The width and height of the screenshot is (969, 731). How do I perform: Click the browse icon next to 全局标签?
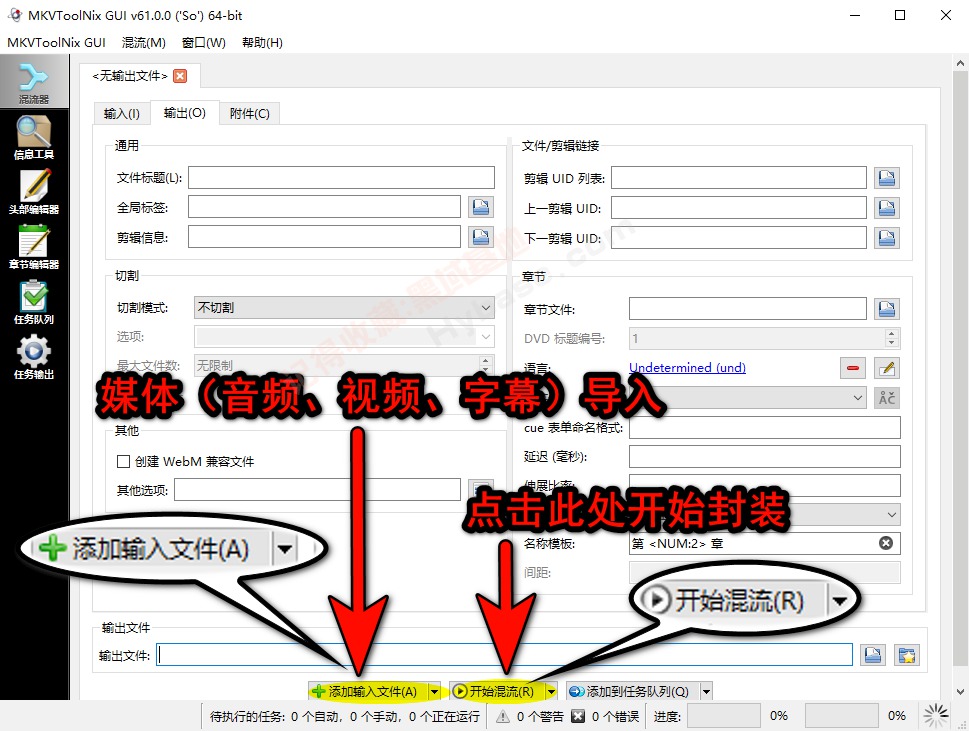click(481, 207)
